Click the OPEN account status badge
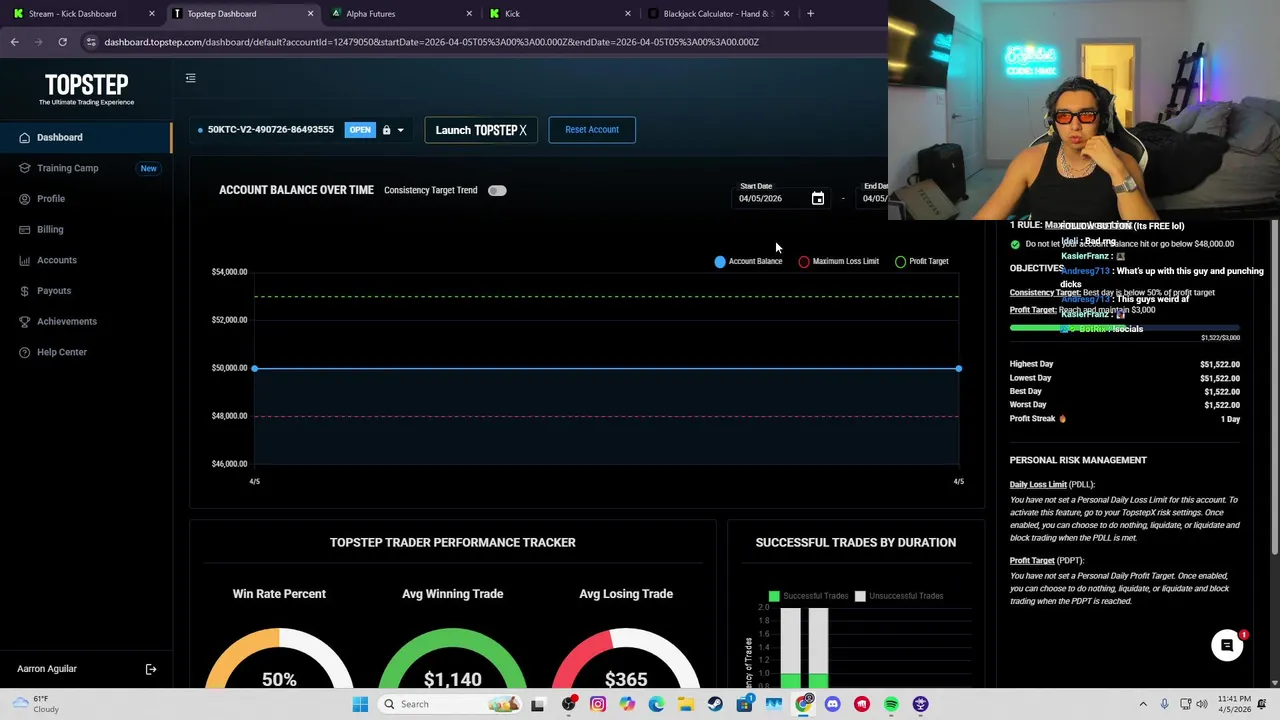This screenshot has height=720, width=1280. click(x=360, y=130)
